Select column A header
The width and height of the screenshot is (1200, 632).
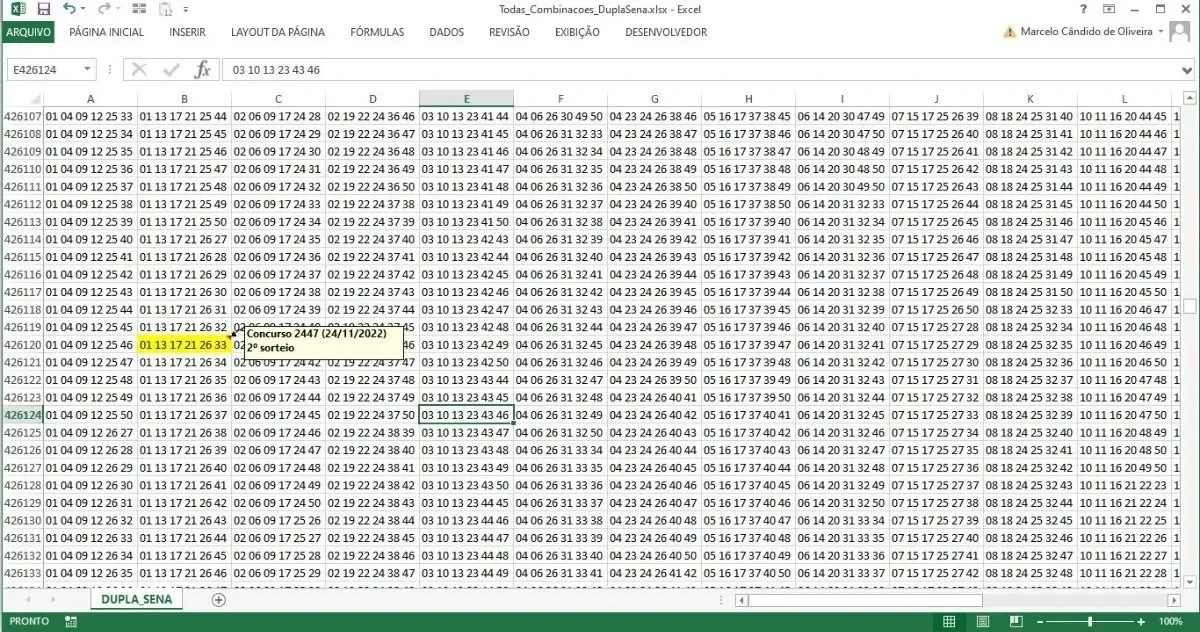(91, 99)
